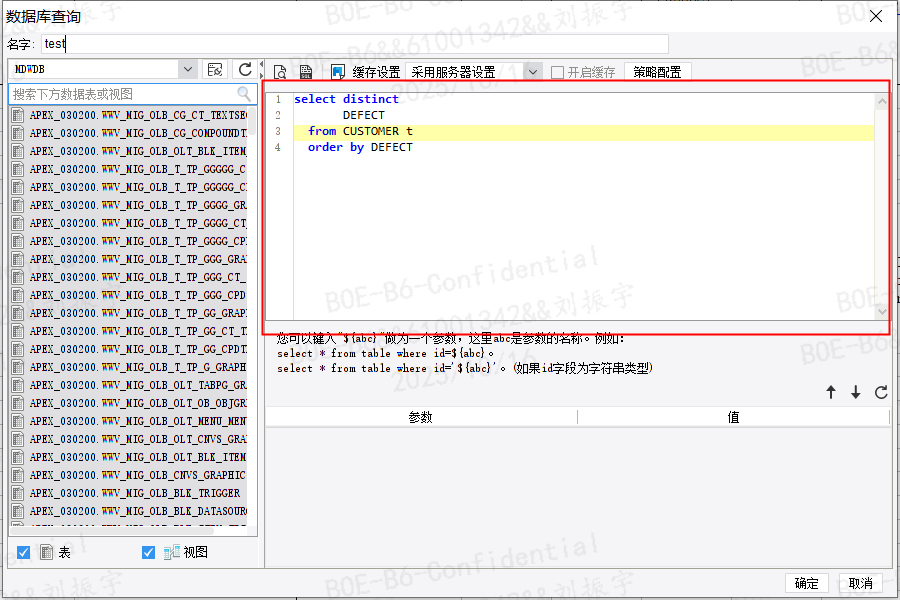Open the NDWDB database dropdown

pos(187,69)
